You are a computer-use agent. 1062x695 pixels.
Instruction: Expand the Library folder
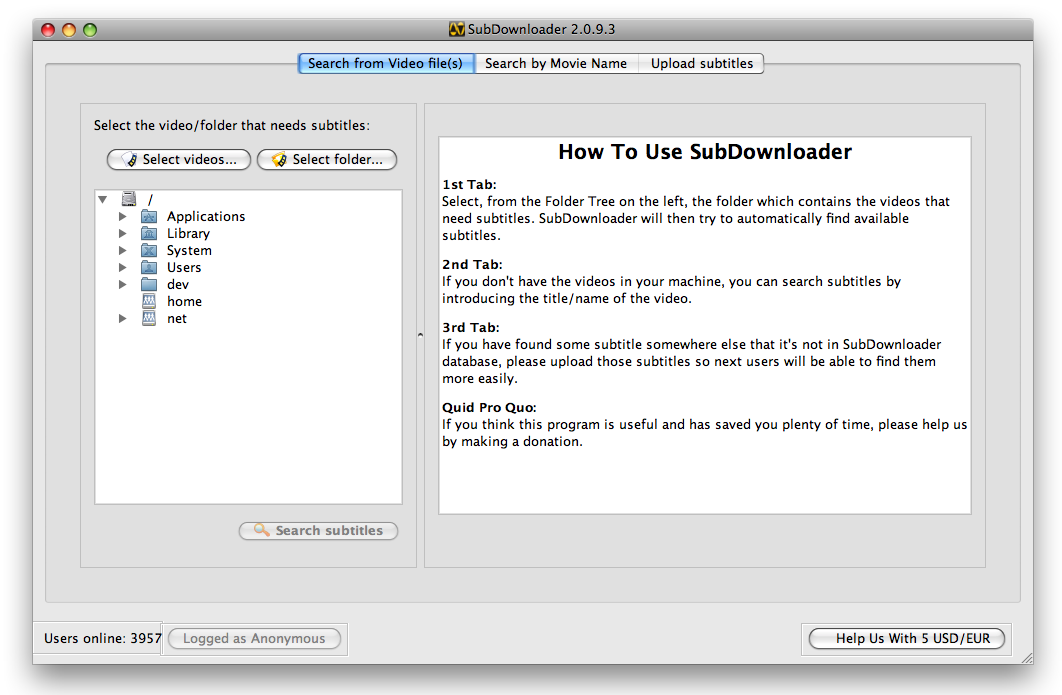click(123, 234)
